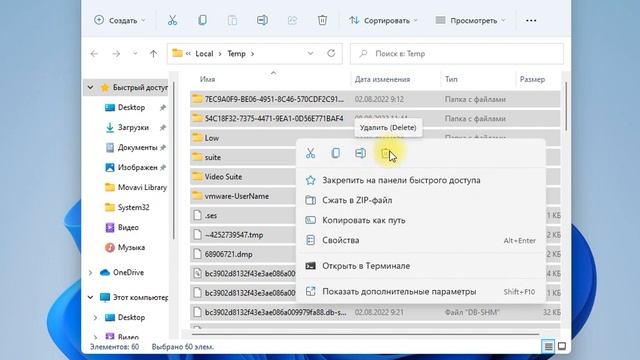Screen dimensions: 640x360
Task: Open Movavi Library folder in sidebar
Action: [x=142, y=187]
